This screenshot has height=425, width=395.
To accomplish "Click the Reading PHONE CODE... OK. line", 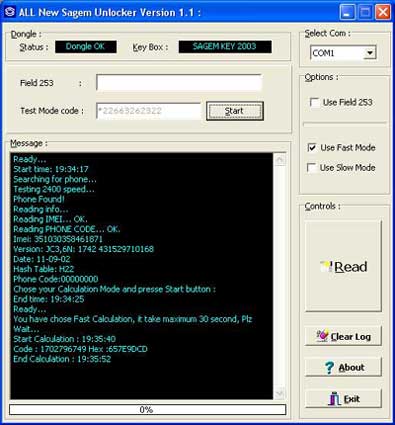I will 67,229.
